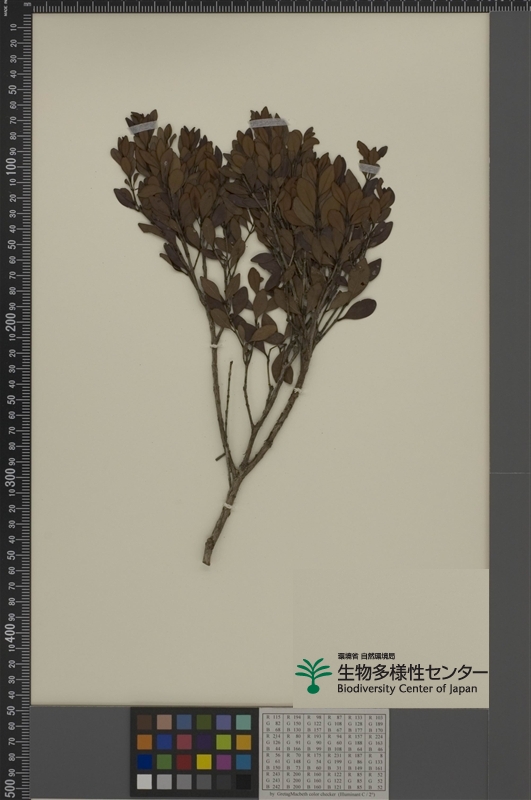Pick the orange swatch on the color chart
This screenshot has height=800, width=531.
click(144, 742)
